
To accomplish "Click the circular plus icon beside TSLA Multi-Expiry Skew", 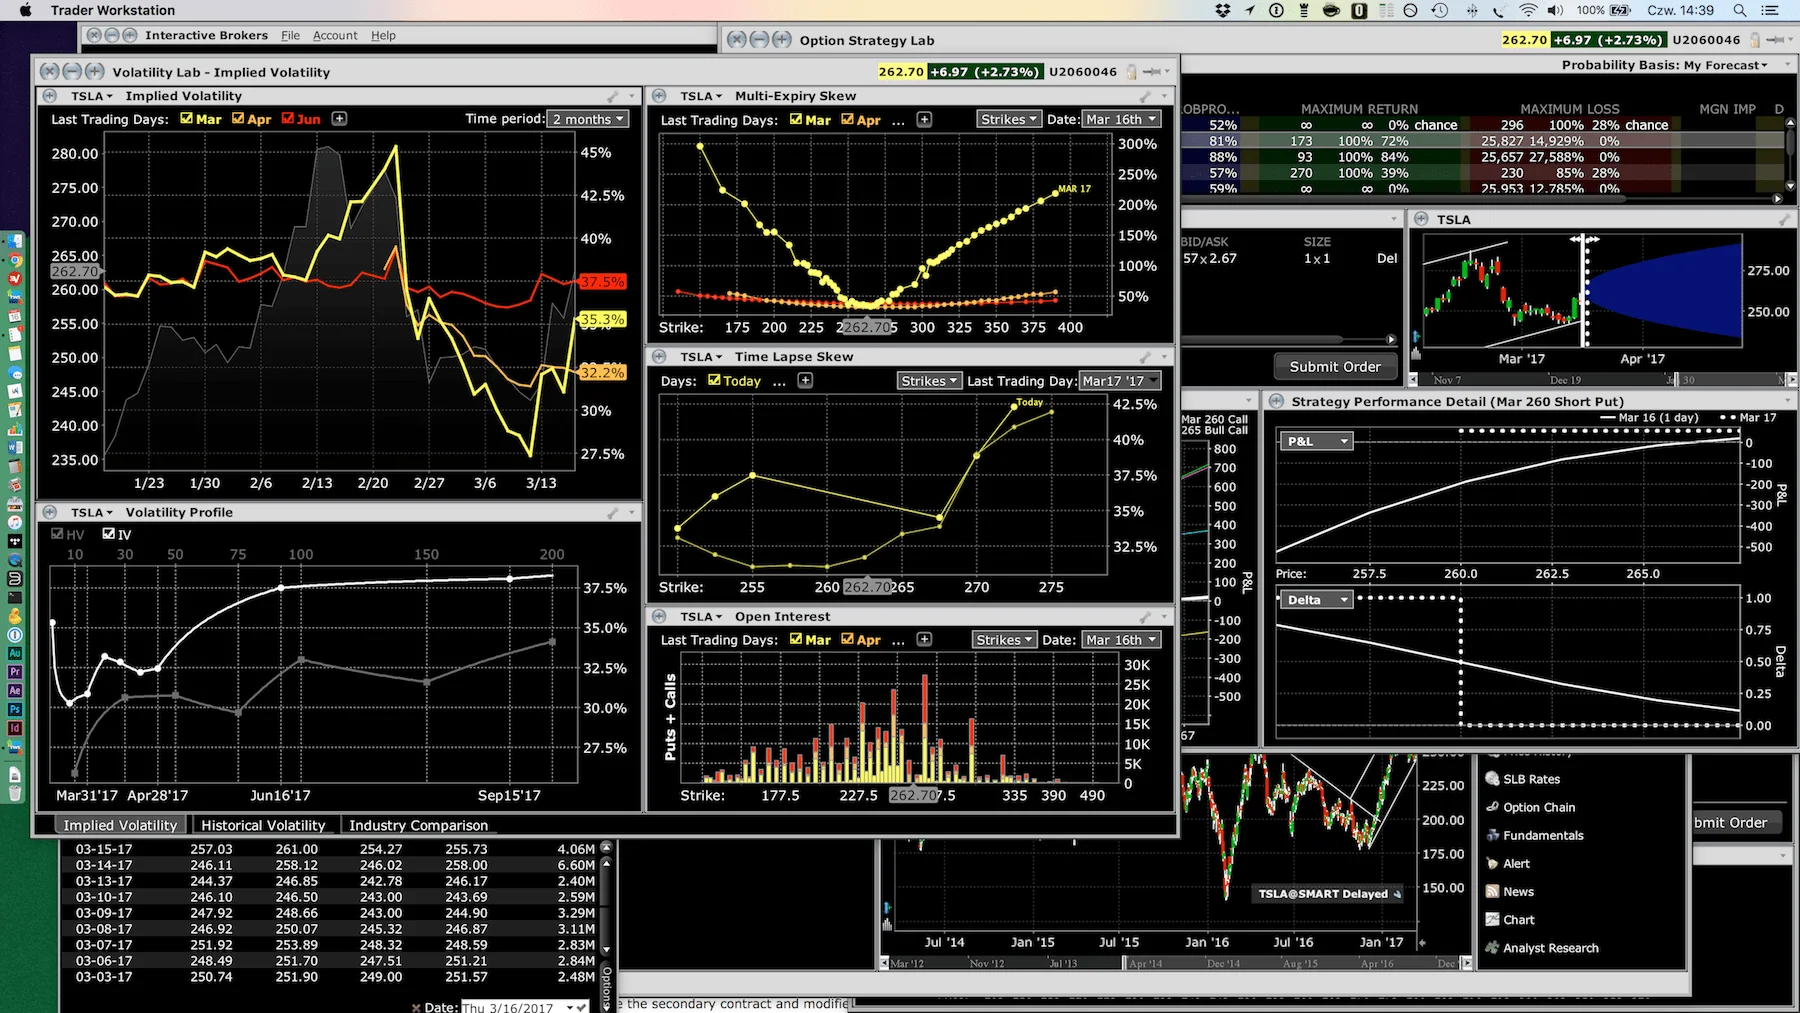I will pyautogui.click(x=660, y=96).
